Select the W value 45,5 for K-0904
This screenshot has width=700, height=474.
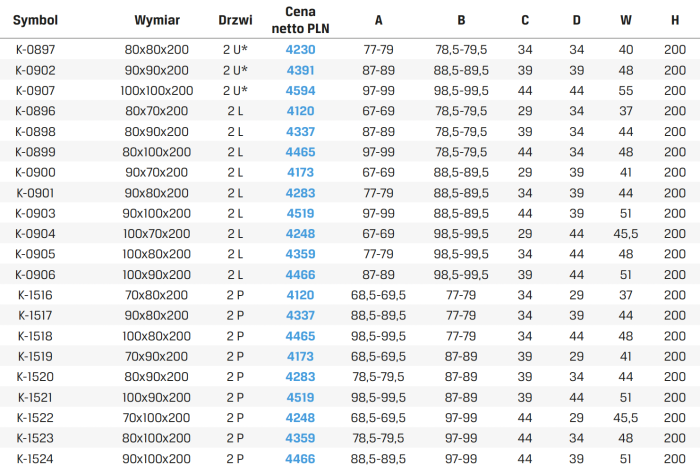pyautogui.click(x=625, y=233)
